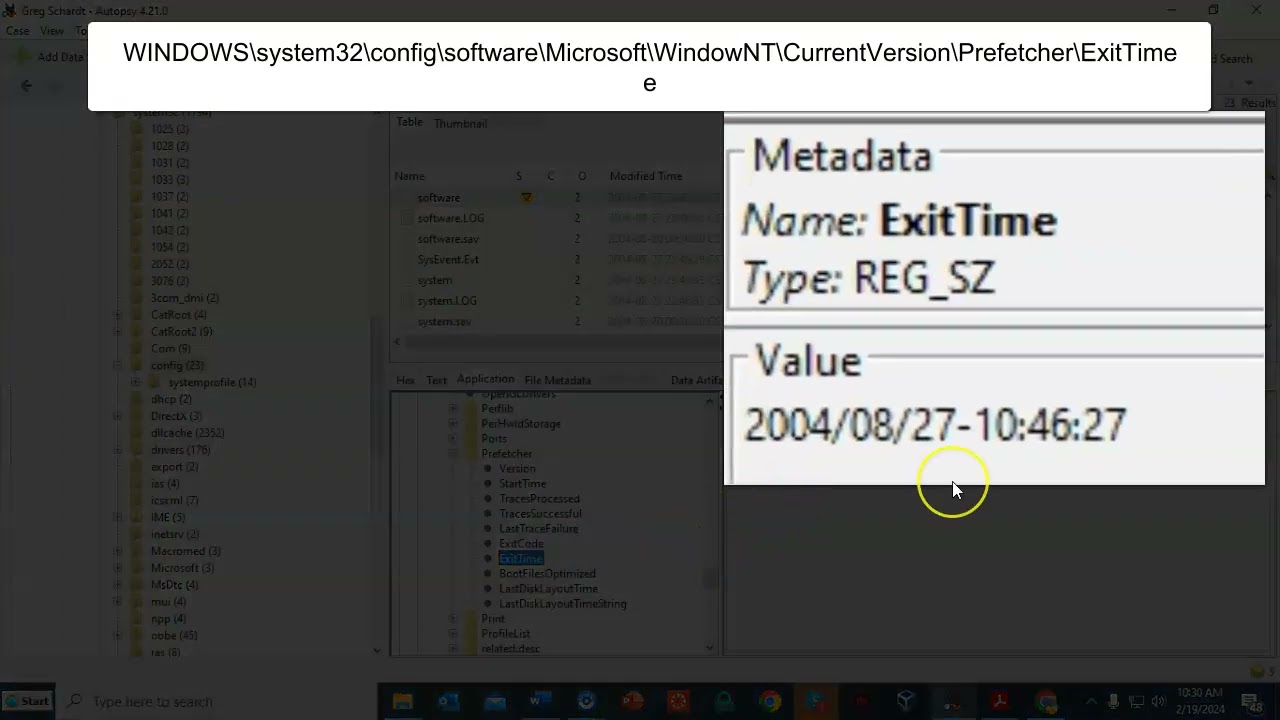Select the system hive file row
Screen dimensions: 1280x720
pyautogui.click(x=434, y=281)
